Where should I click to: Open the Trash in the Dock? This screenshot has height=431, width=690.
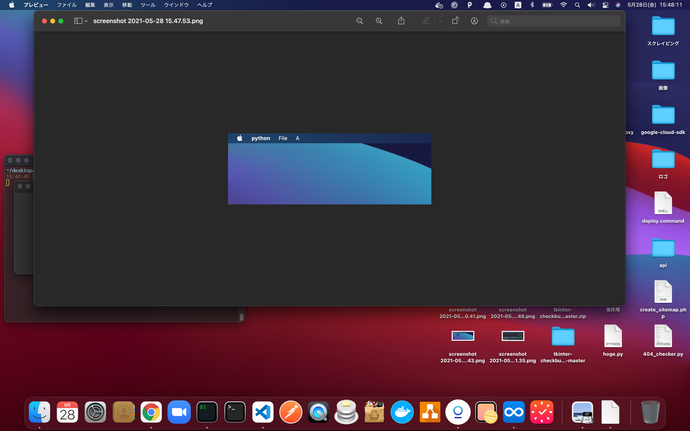(650, 412)
